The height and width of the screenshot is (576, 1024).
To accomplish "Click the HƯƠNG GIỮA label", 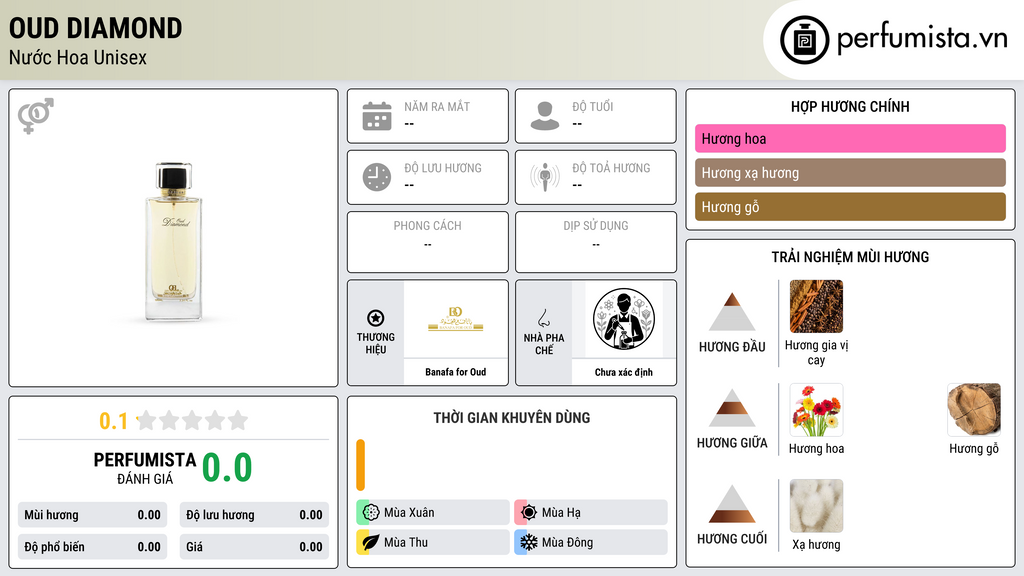I will coord(732,443).
